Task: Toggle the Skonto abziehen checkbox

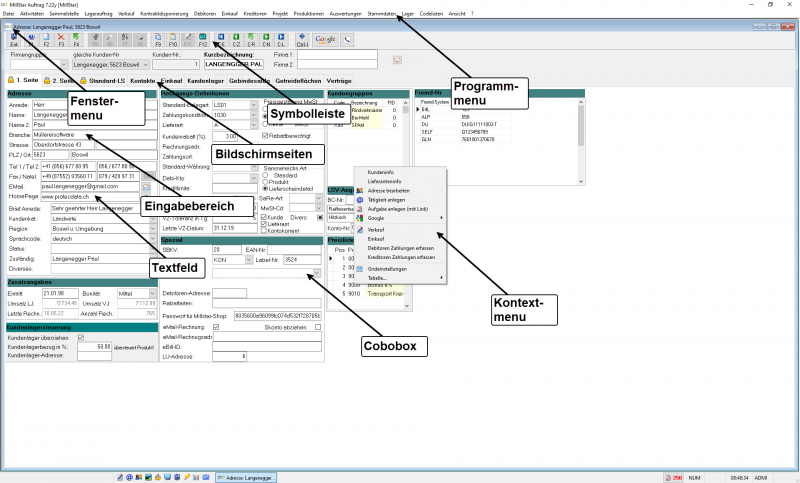Action: tap(318, 327)
